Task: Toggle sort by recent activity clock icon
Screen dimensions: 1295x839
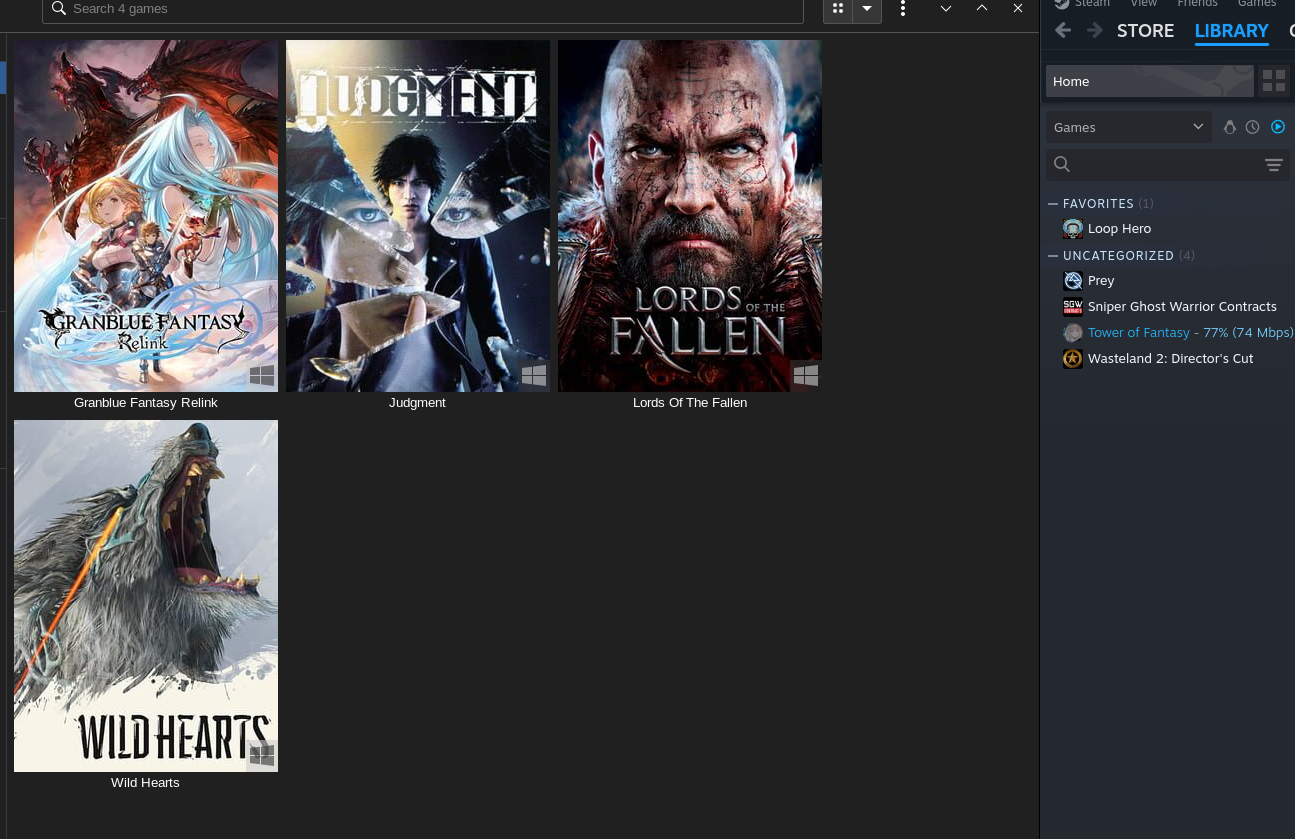Action: pos(1252,127)
